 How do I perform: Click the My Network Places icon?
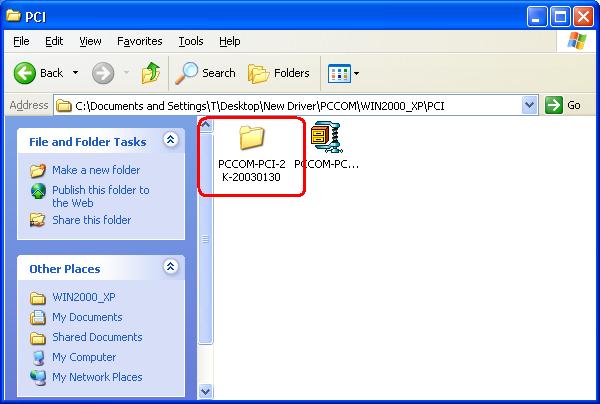point(38,378)
